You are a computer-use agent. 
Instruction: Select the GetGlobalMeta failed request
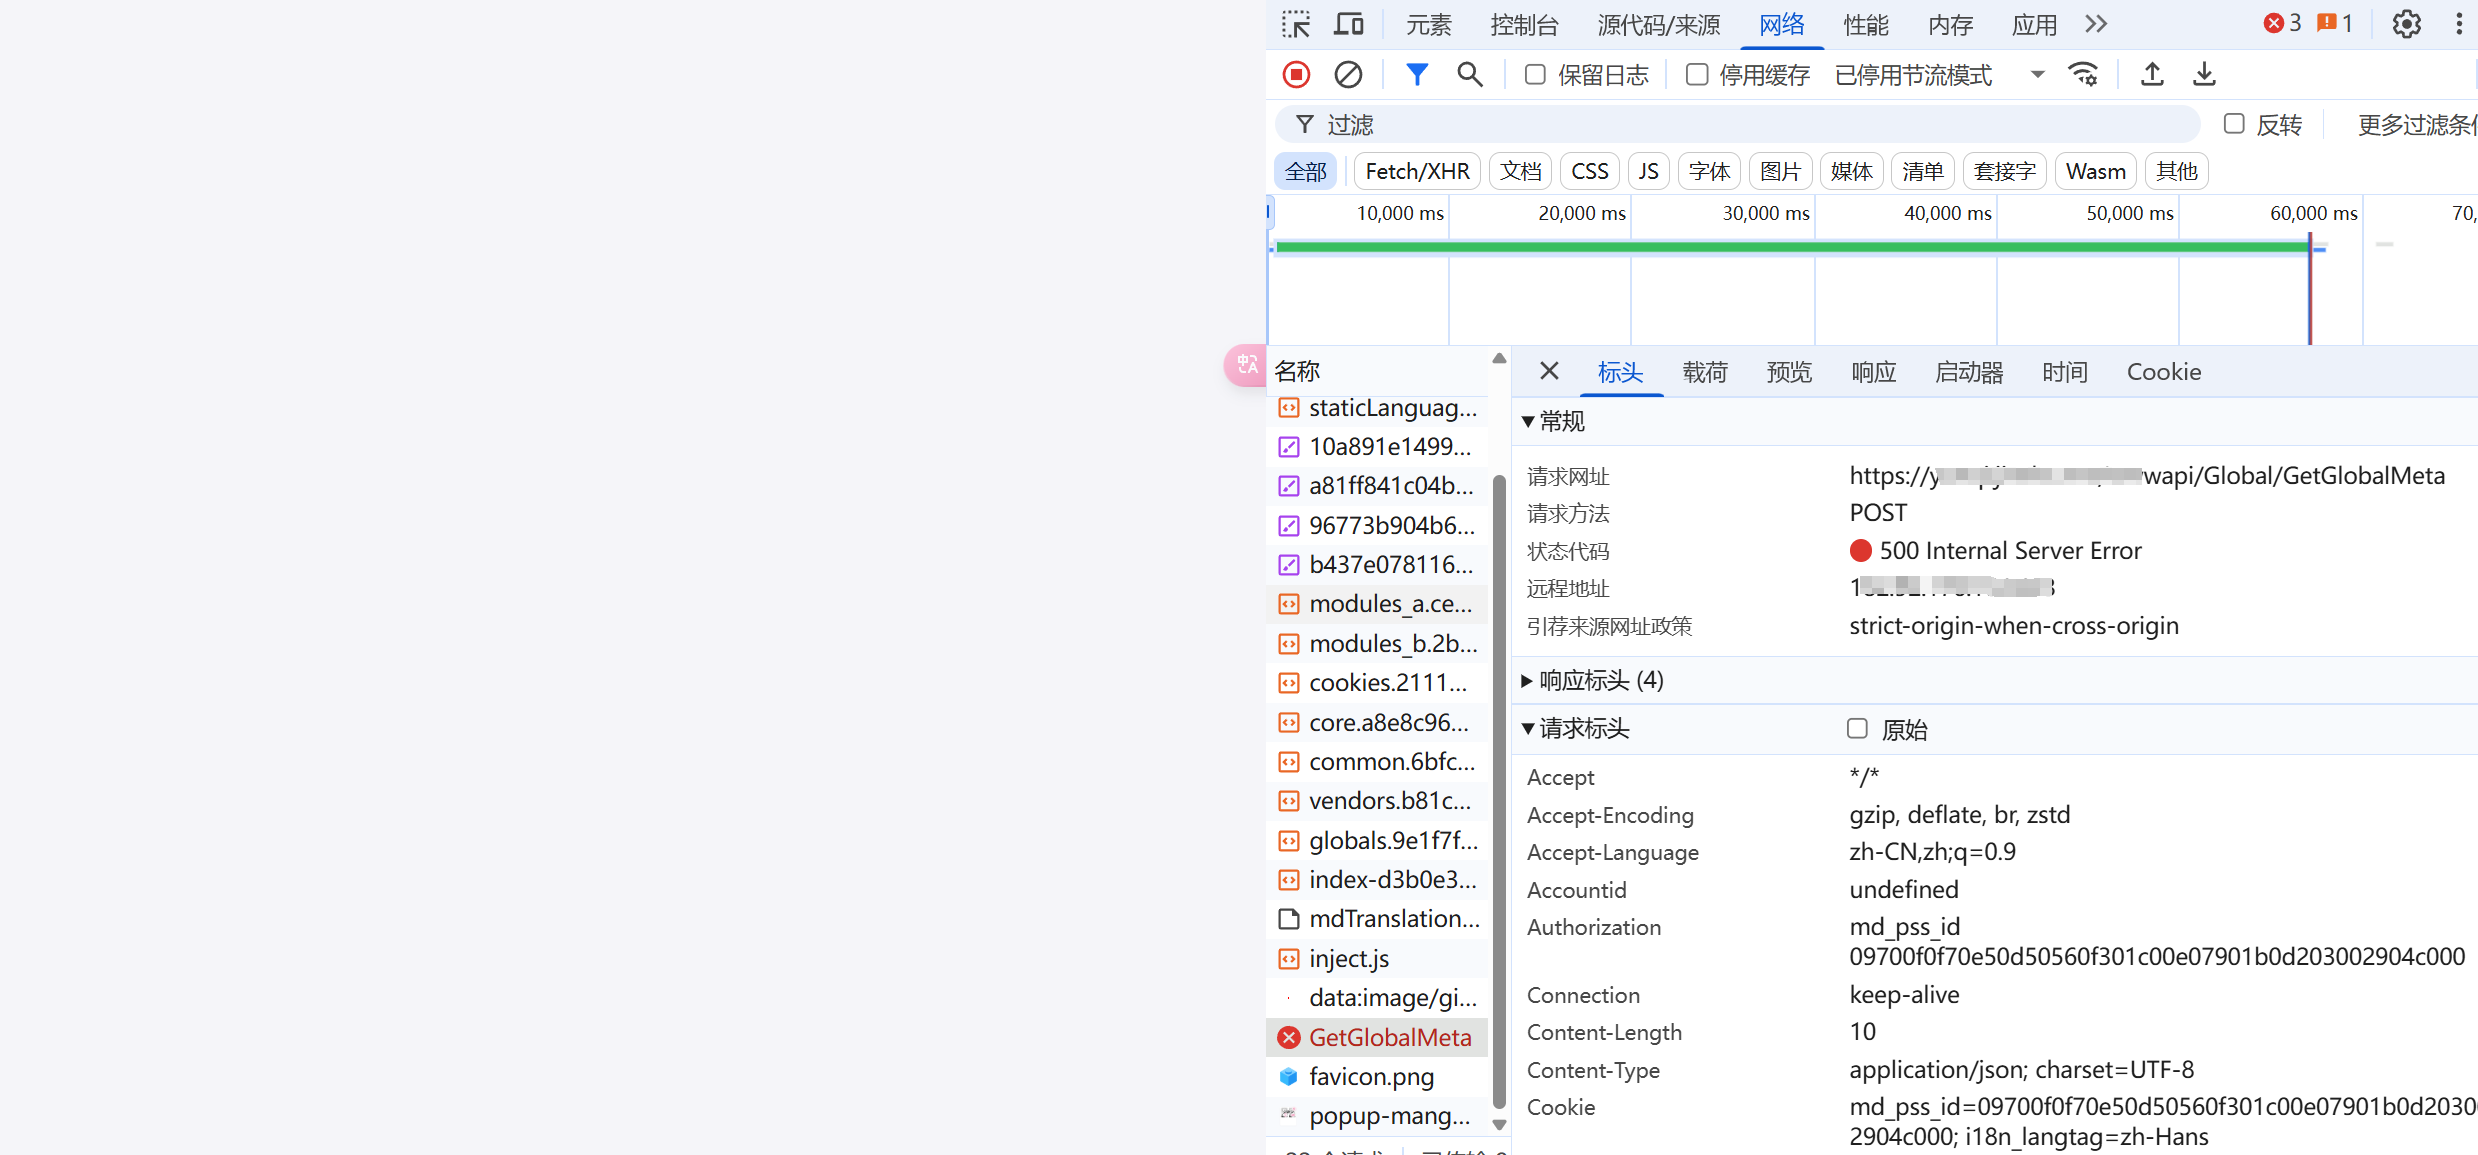tap(1389, 1038)
